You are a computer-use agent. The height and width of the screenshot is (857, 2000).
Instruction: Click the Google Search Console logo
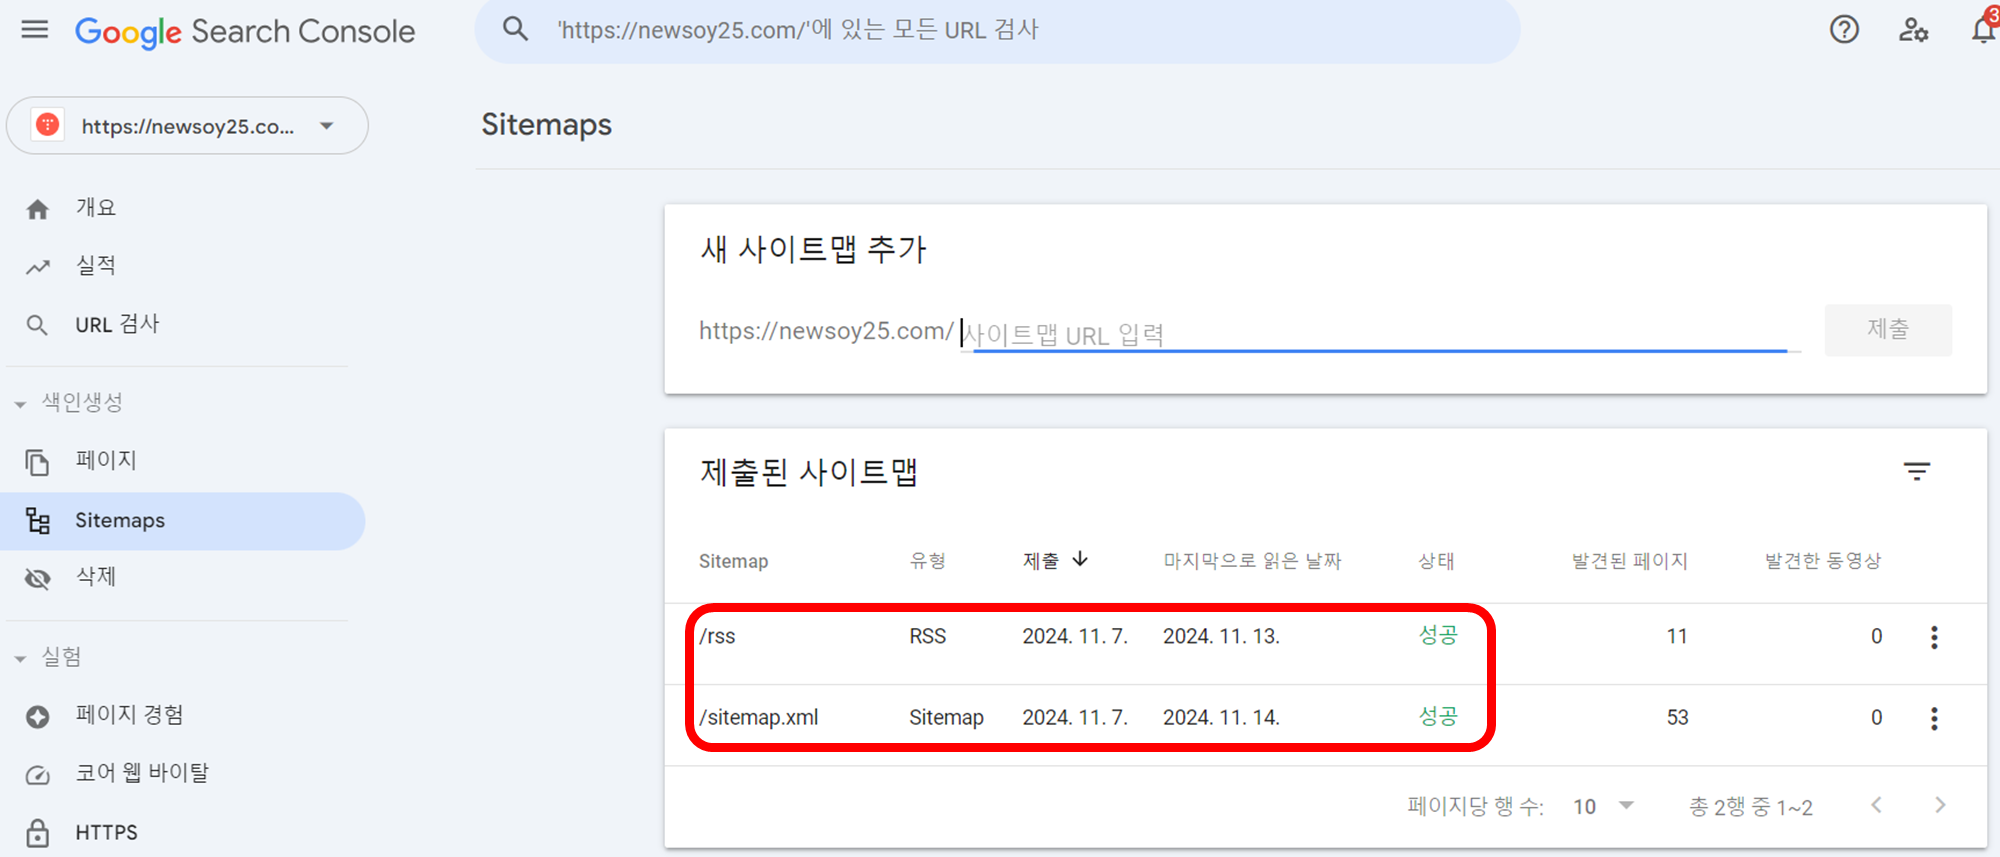pos(245,32)
